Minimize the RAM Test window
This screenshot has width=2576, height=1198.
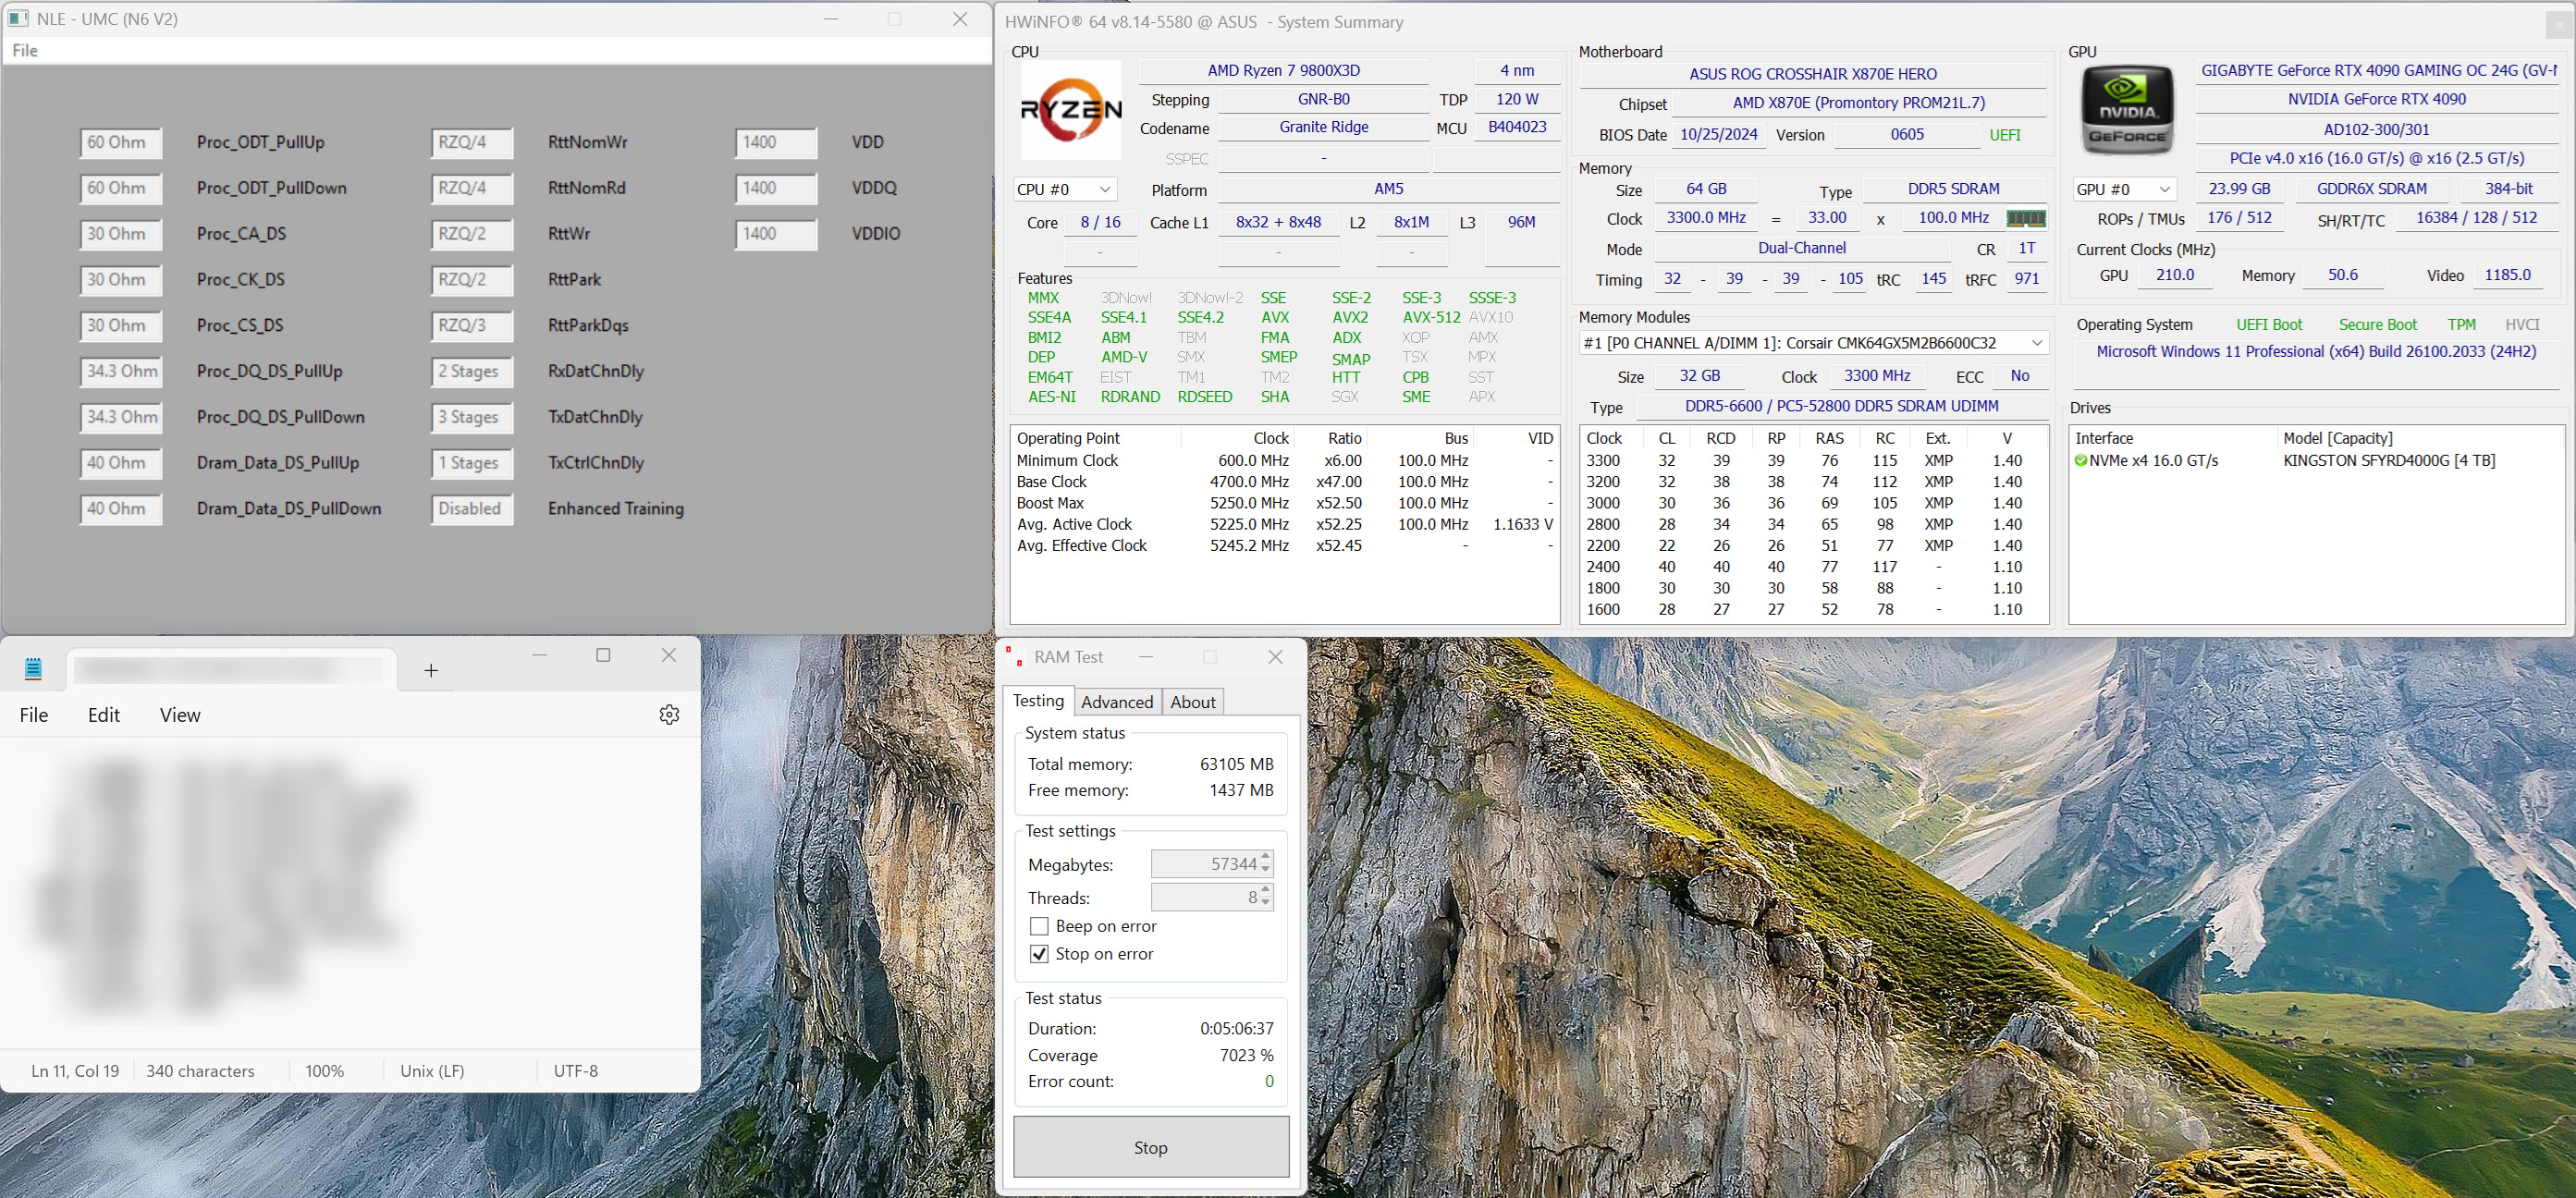1146,657
